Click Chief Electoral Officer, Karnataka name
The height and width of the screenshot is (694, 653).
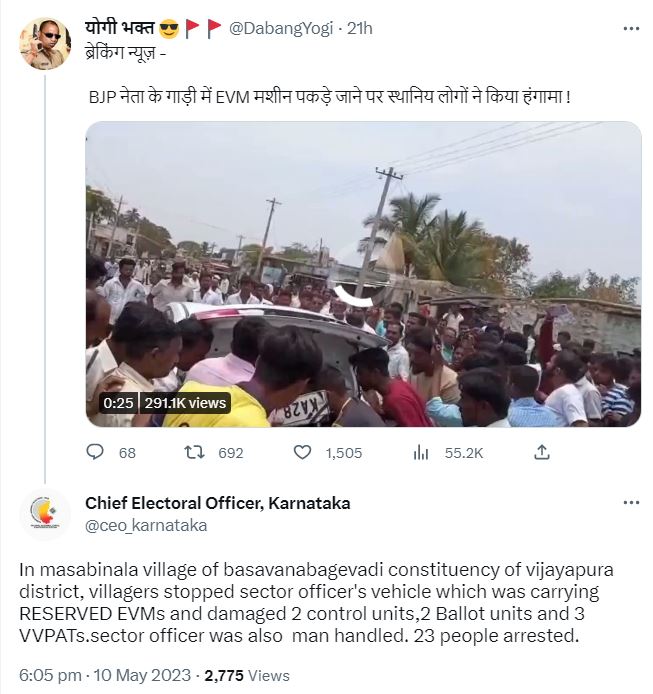217,503
